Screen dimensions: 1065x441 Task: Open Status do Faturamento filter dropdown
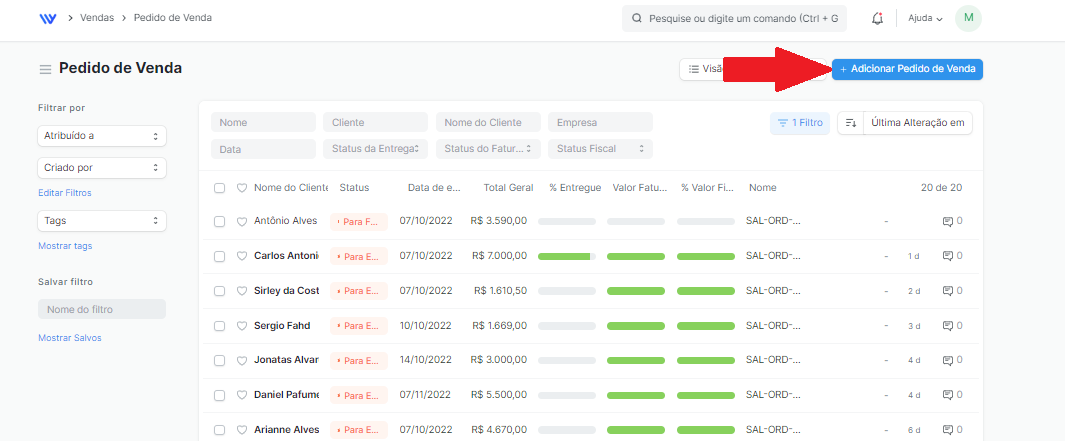point(488,149)
